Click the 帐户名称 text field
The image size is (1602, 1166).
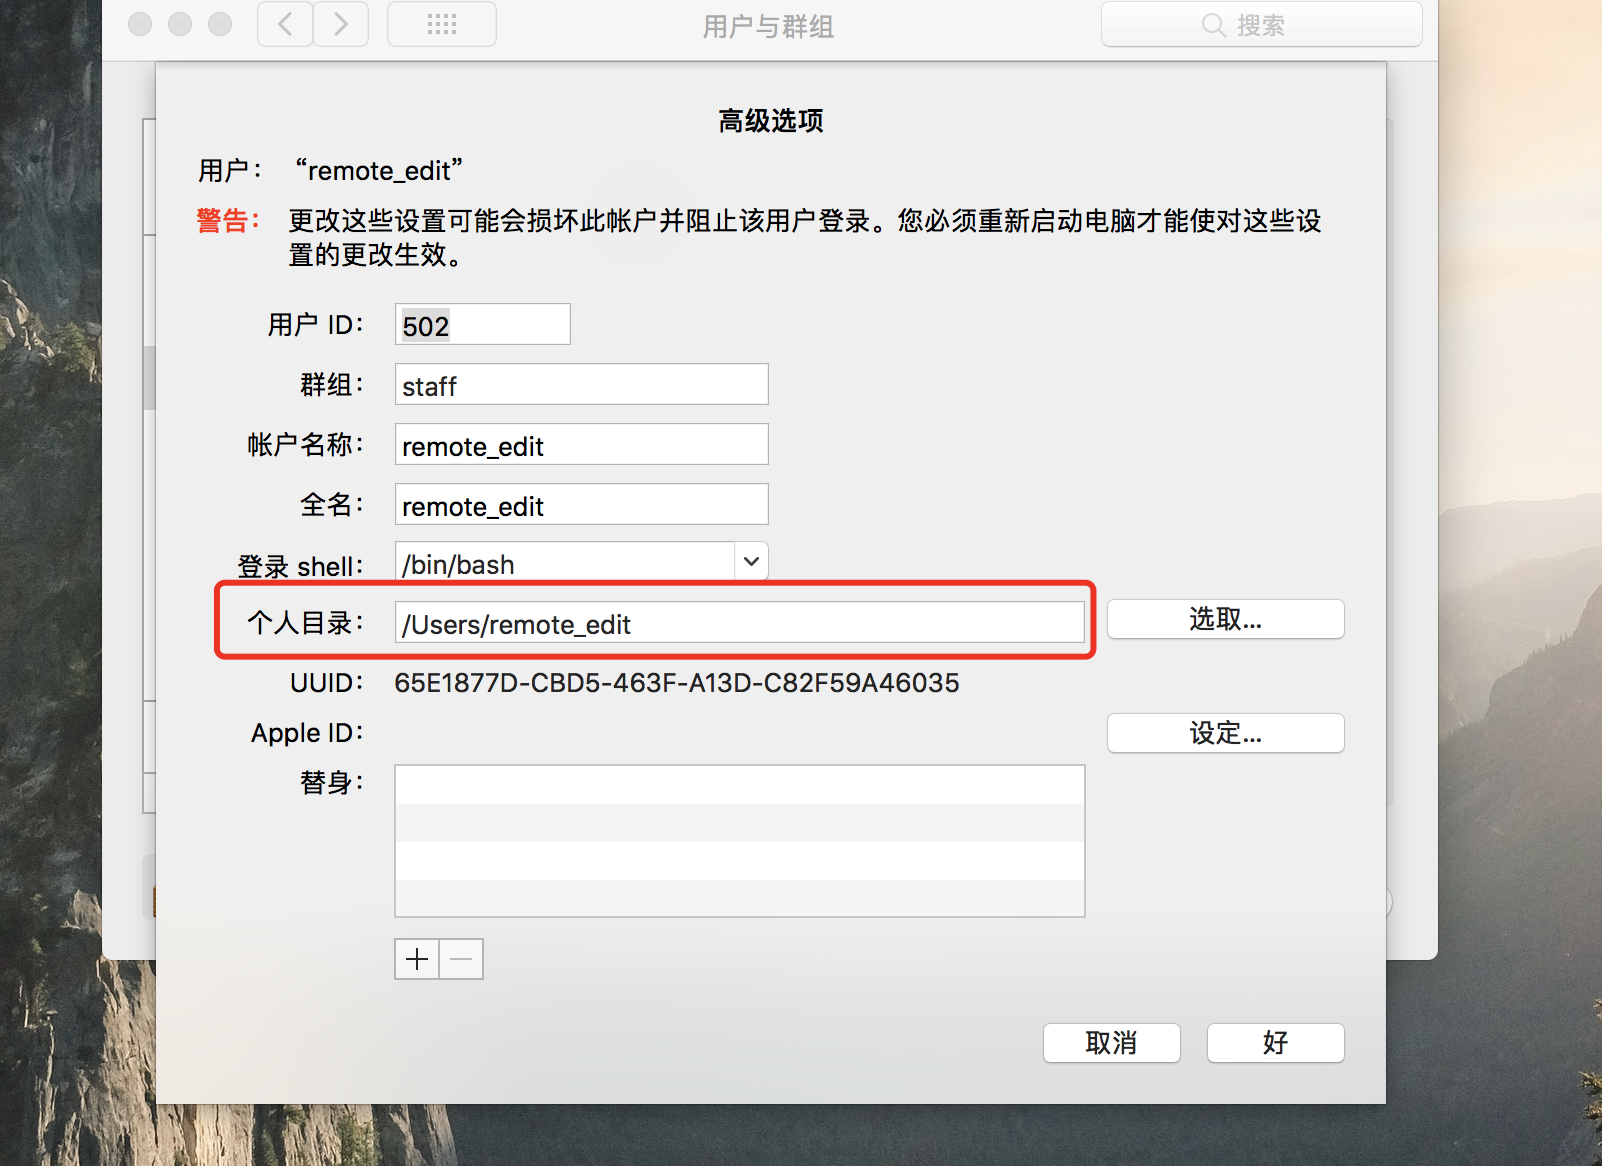coord(581,445)
